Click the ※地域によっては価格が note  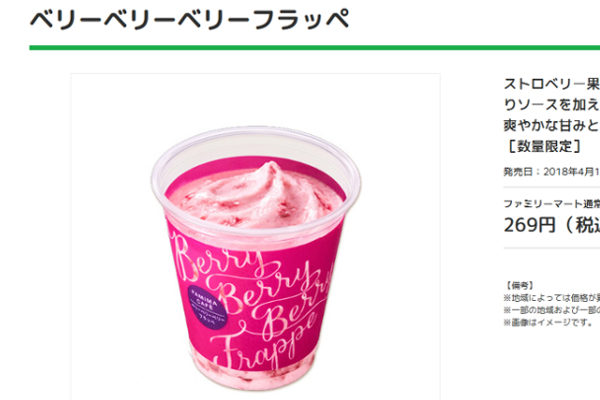[x=551, y=298]
